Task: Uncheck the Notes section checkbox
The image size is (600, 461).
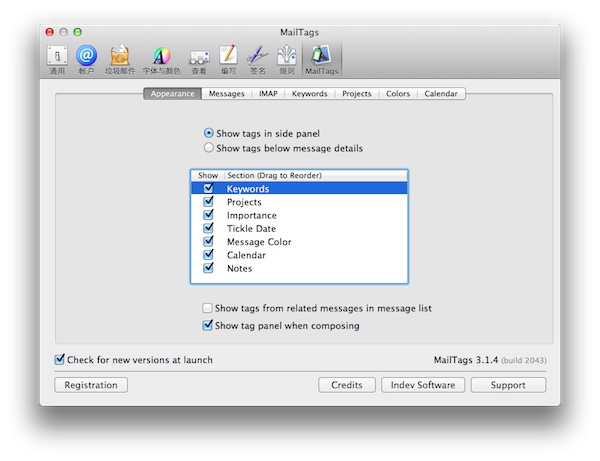Action: click(x=209, y=268)
